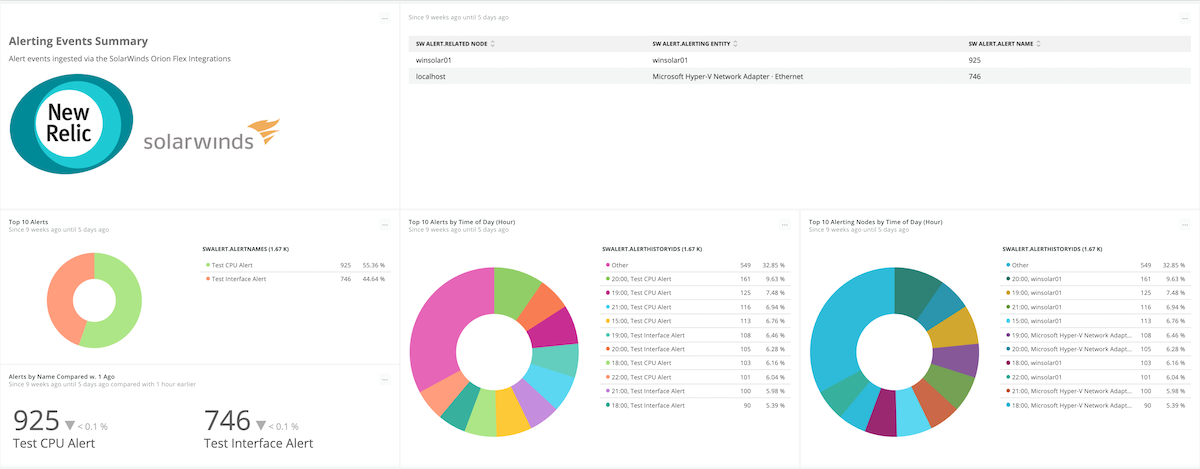Sort by SW ALERT.RELATED NODE column arrows
1200x469 pixels.
point(493,44)
